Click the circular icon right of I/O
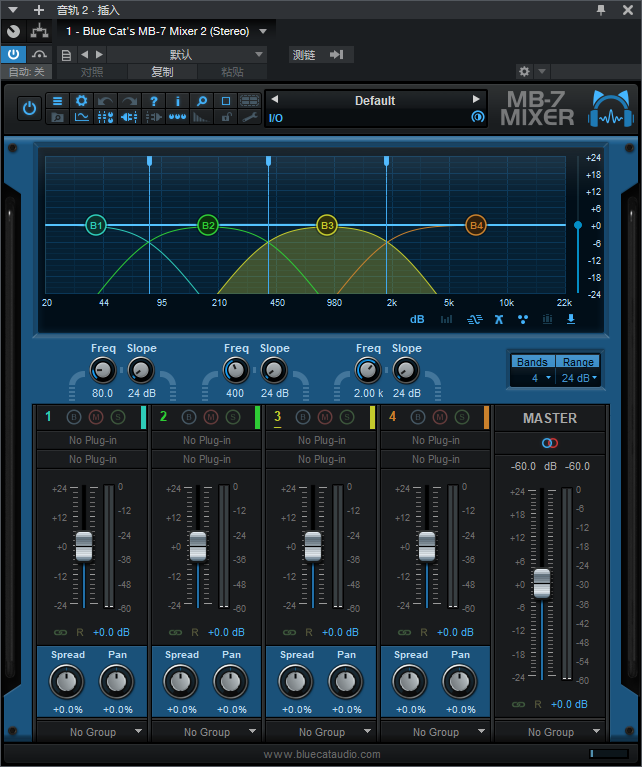This screenshot has height=767, width=642. tap(478, 117)
